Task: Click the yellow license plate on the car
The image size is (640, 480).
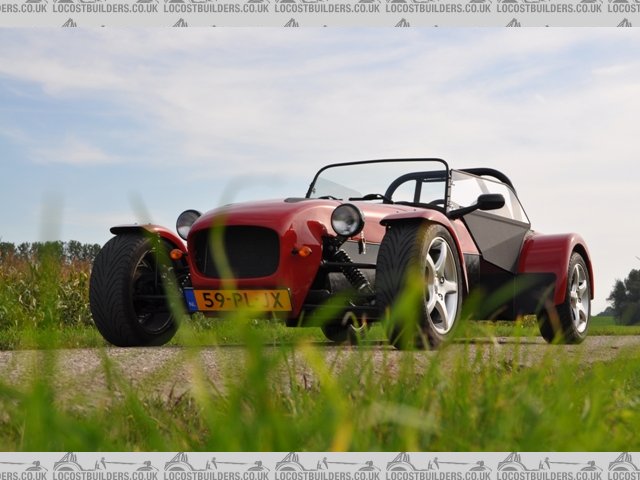Action: [240, 300]
